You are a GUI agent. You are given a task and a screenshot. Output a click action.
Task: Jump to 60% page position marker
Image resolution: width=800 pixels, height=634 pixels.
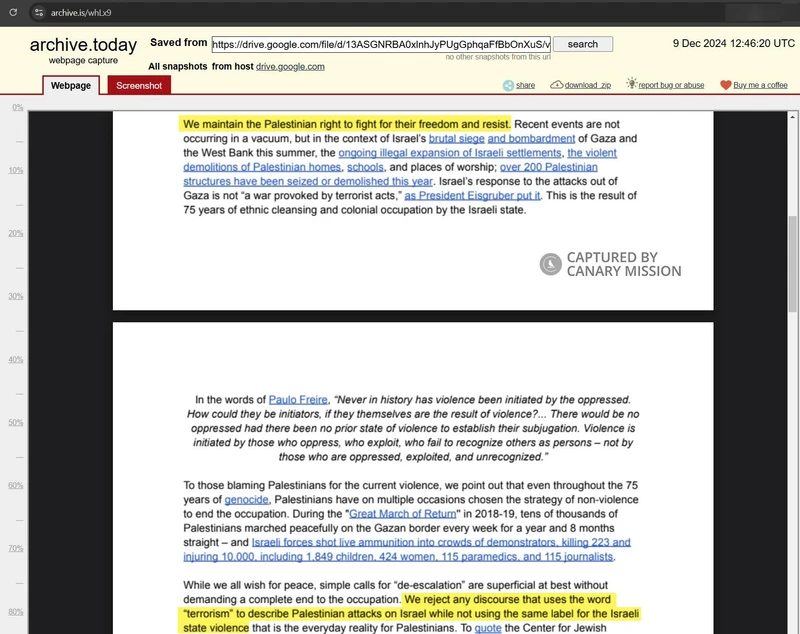click(x=16, y=485)
